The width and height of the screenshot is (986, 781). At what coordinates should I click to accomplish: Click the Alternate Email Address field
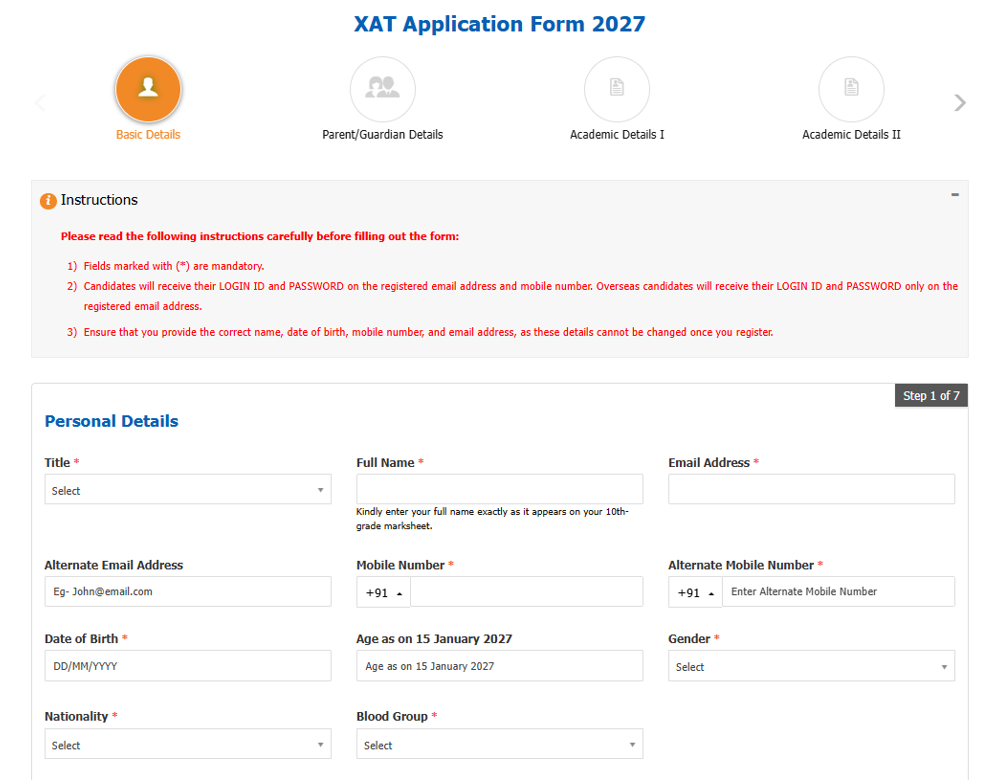pyautogui.click(x=188, y=592)
